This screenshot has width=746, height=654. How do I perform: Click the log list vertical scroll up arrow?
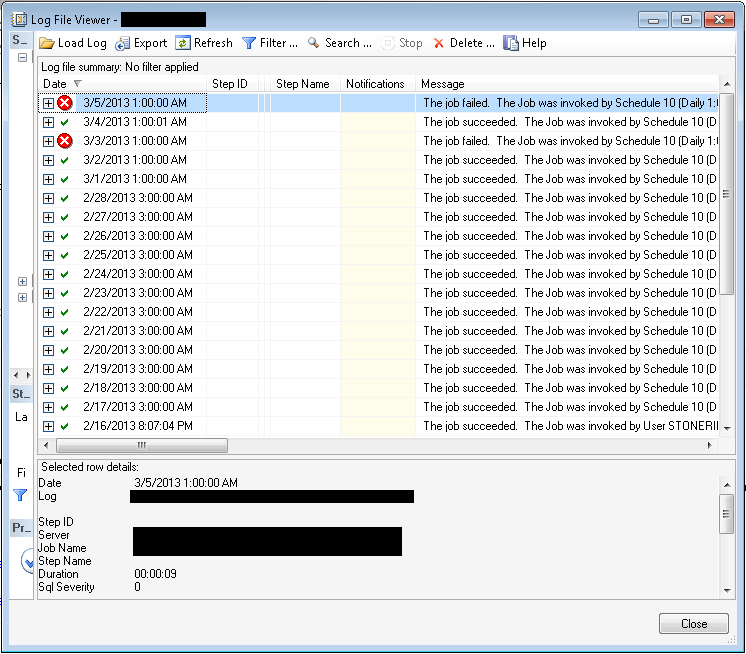[726, 84]
